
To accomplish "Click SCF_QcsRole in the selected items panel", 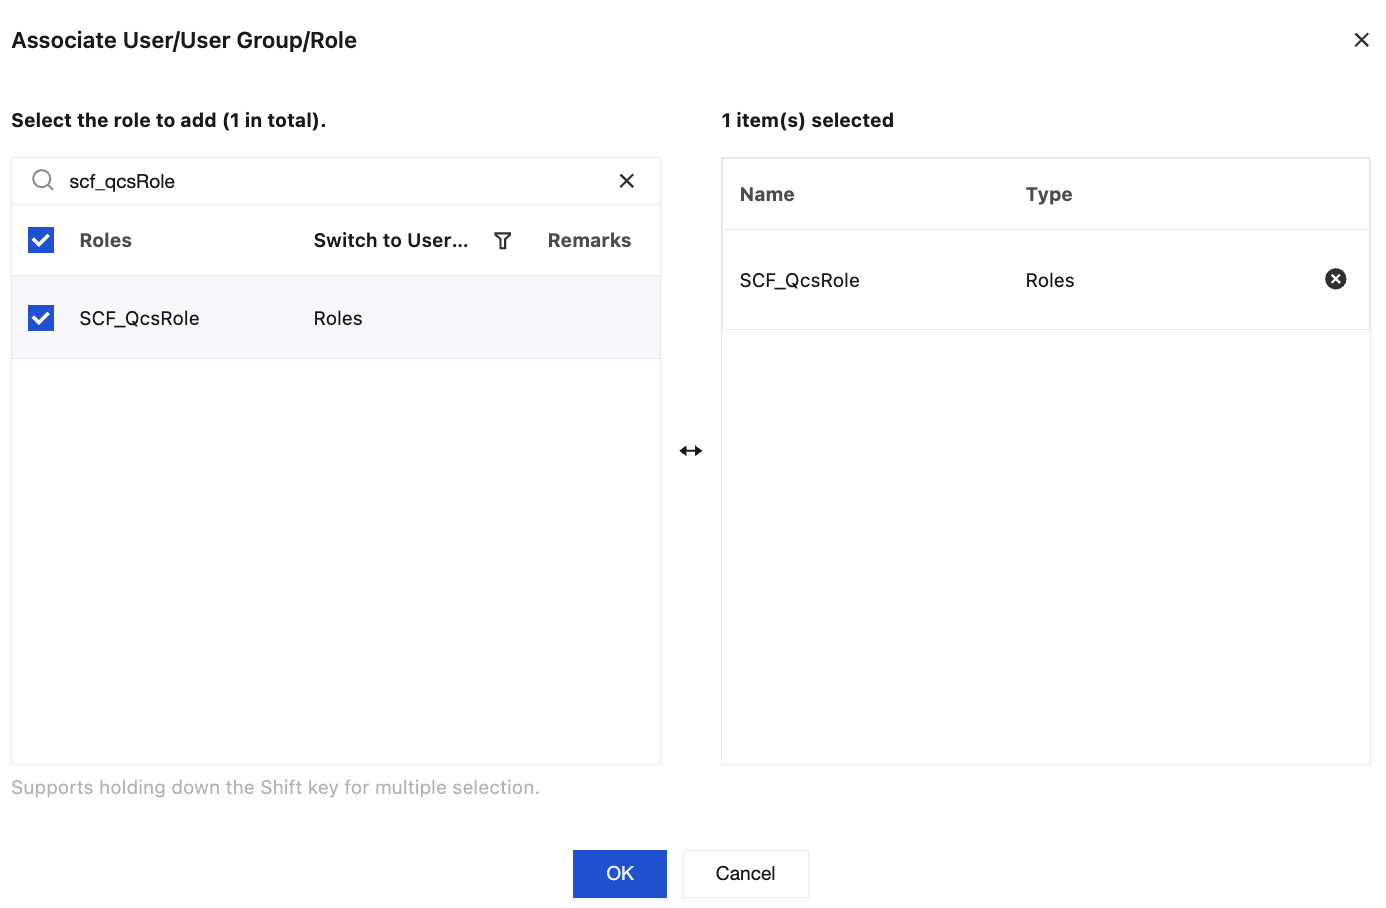I will pyautogui.click(x=799, y=281).
